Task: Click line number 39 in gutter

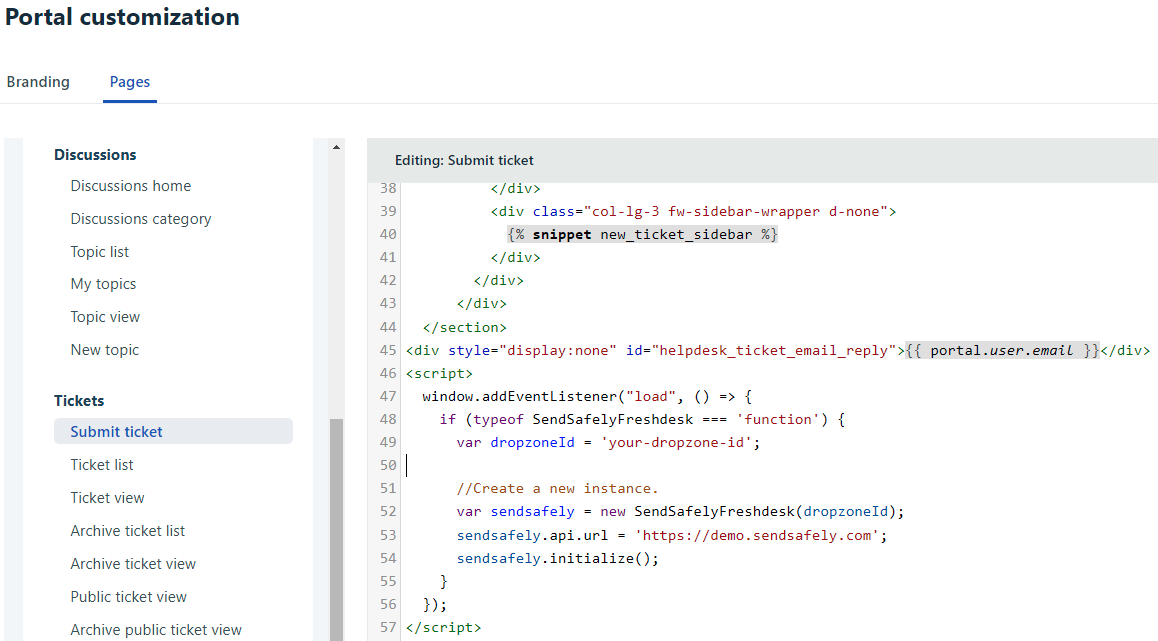Action: point(388,211)
